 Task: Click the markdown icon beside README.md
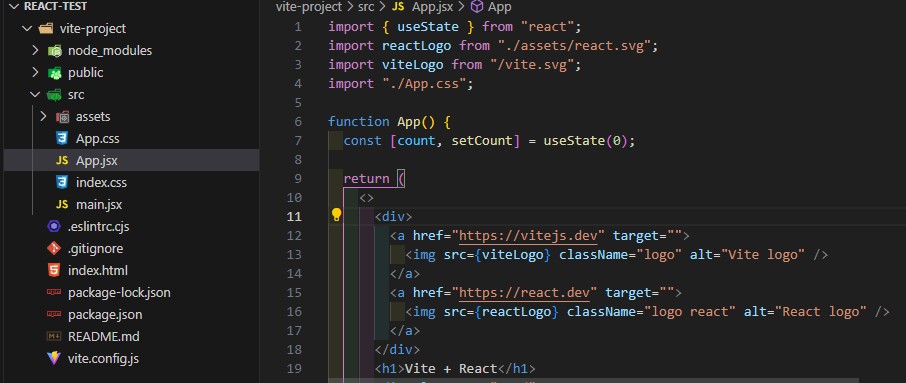click(54, 336)
